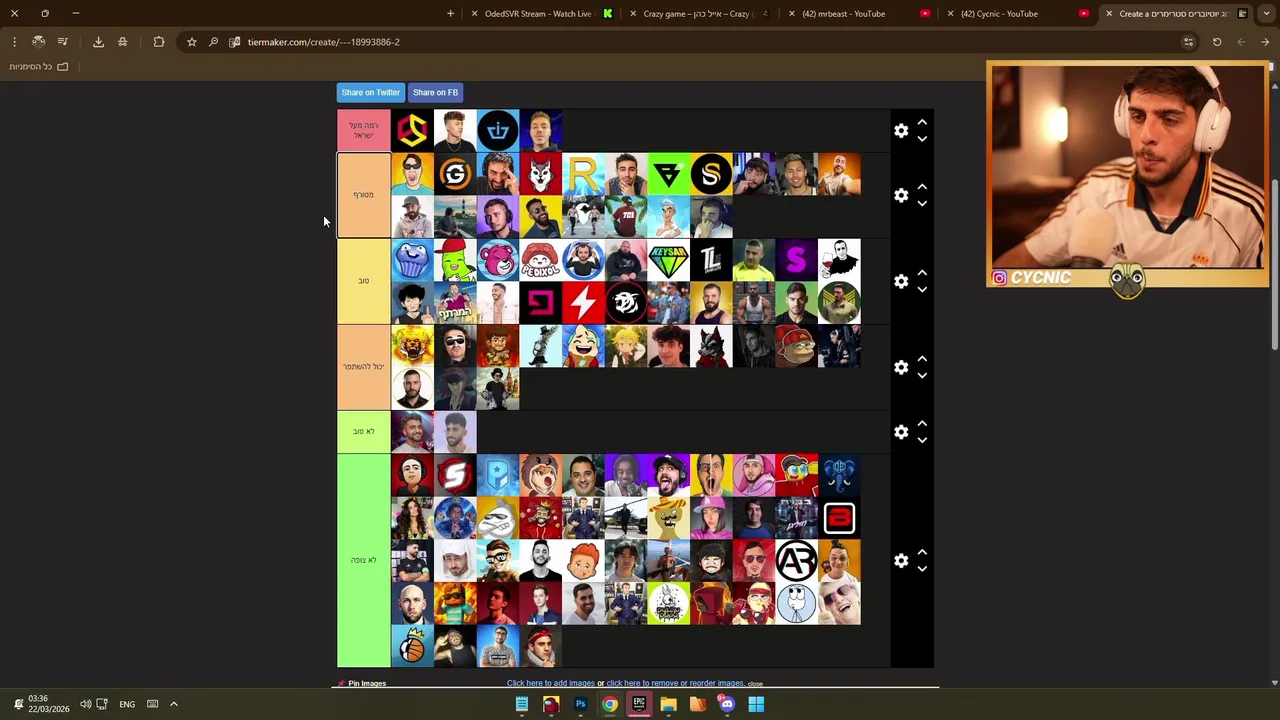Open browser extensions puzzle icon

159,42
